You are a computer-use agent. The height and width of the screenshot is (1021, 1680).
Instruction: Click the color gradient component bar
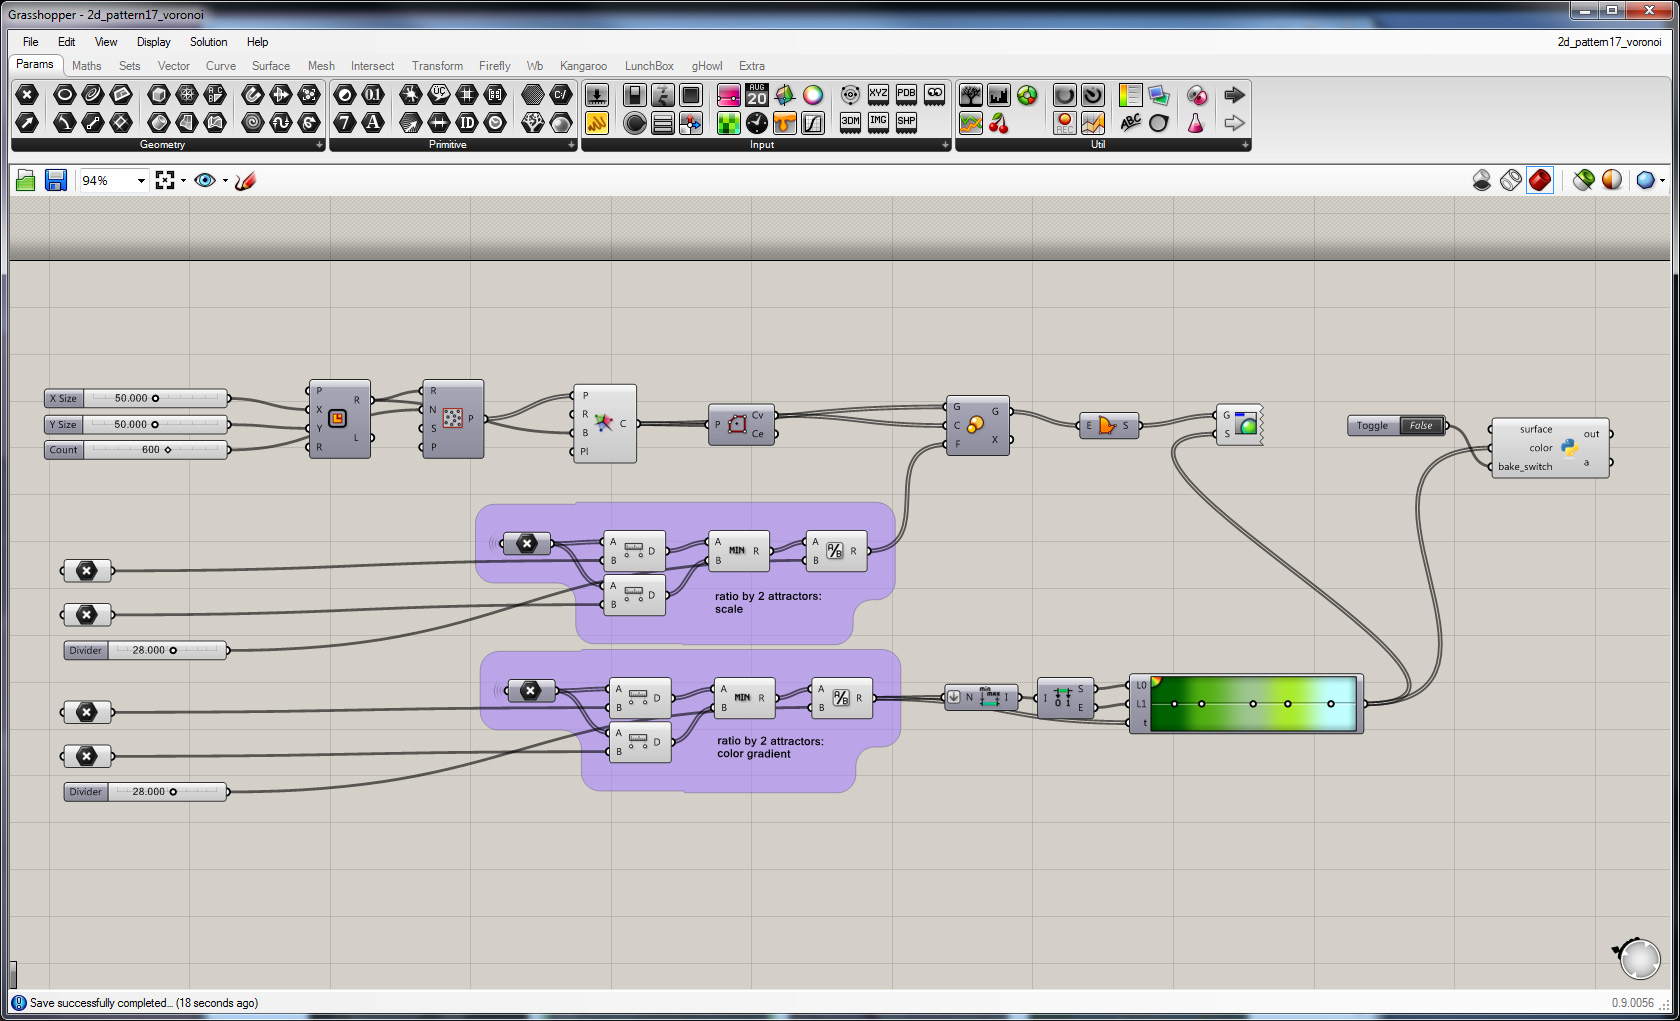pos(1253,704)
